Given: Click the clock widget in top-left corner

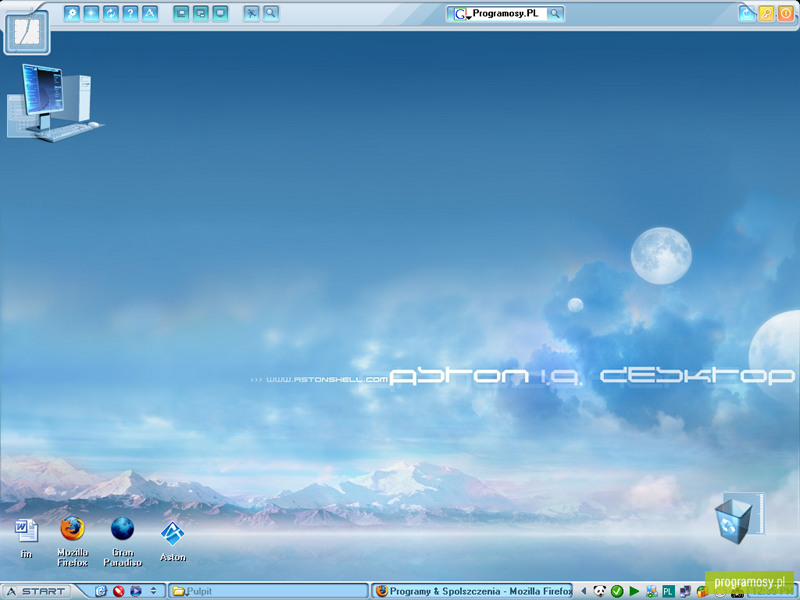Looking at the screenshot, I should (x=27, y=32).
